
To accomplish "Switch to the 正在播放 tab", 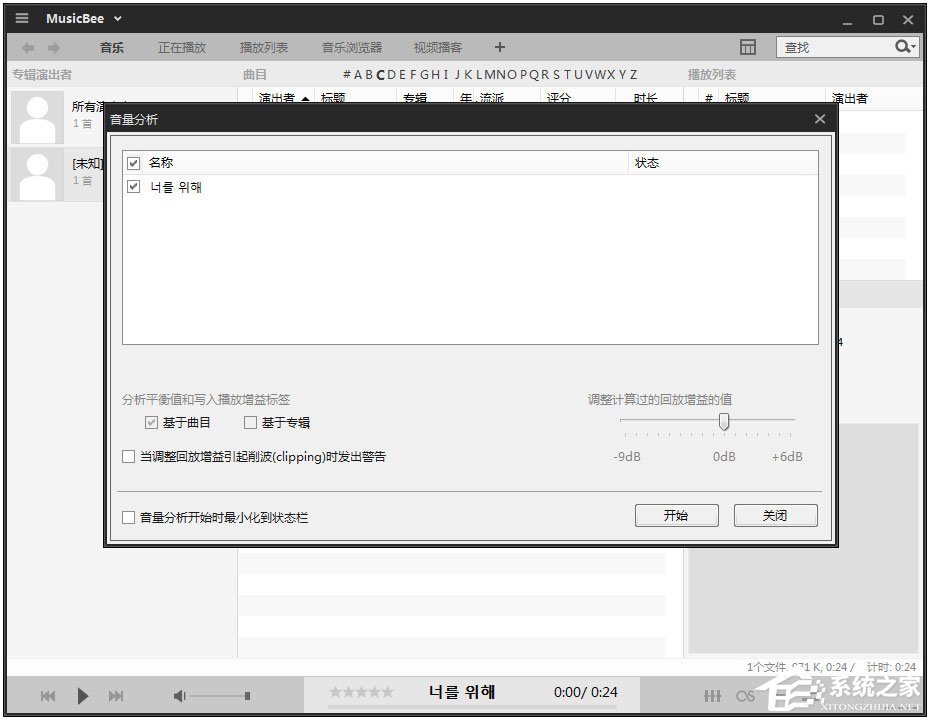I will tap(181, 46).
